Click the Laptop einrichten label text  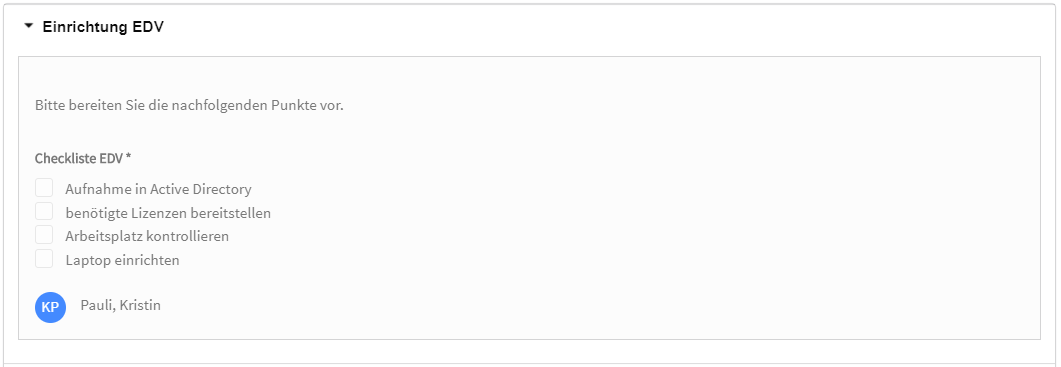[122, 260]
